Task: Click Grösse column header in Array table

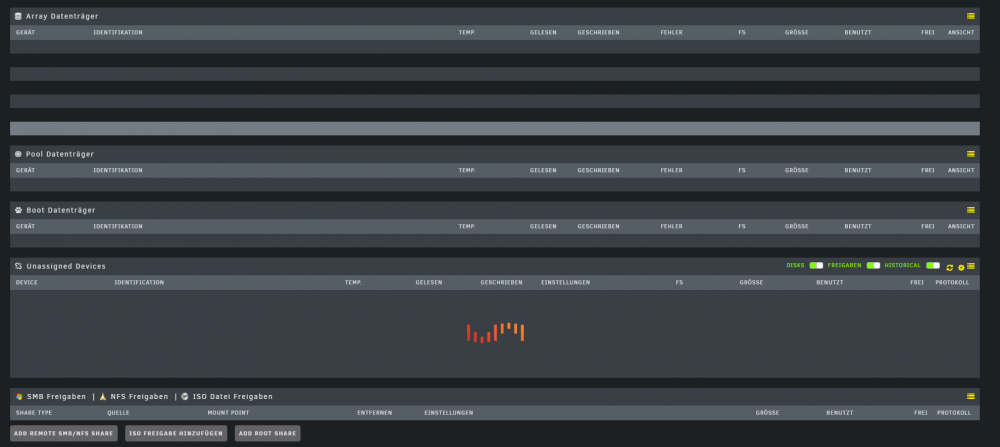Action: (x=797, y=33)
